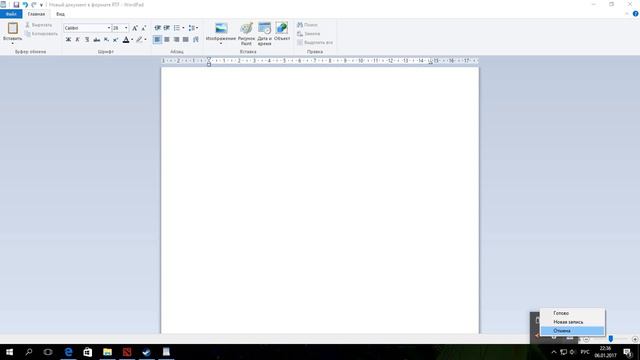Viewport: 640px width, 360px height.
Task: Toggle bold formatting Ж
Action: pyautogui.click(x=68, y=40)
